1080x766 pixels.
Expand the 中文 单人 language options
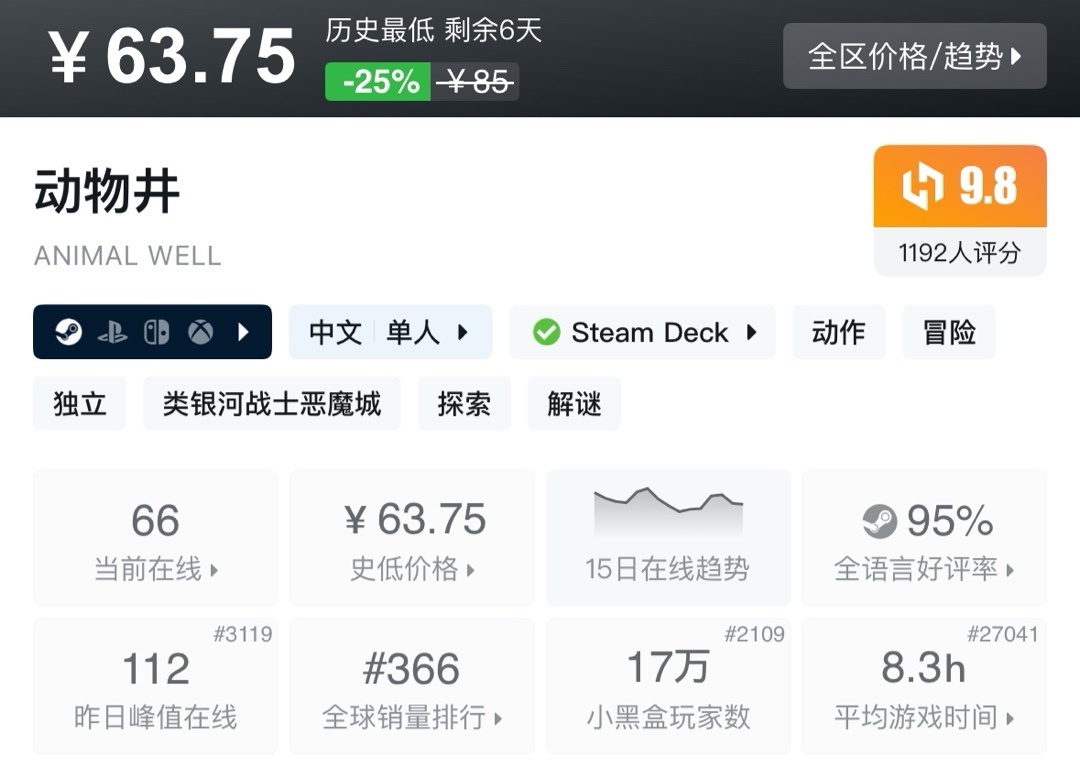(x=391, y=332)
